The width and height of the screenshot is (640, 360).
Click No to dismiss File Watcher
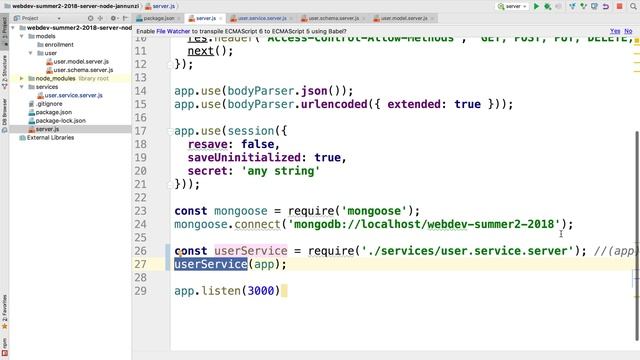(628, 31)
